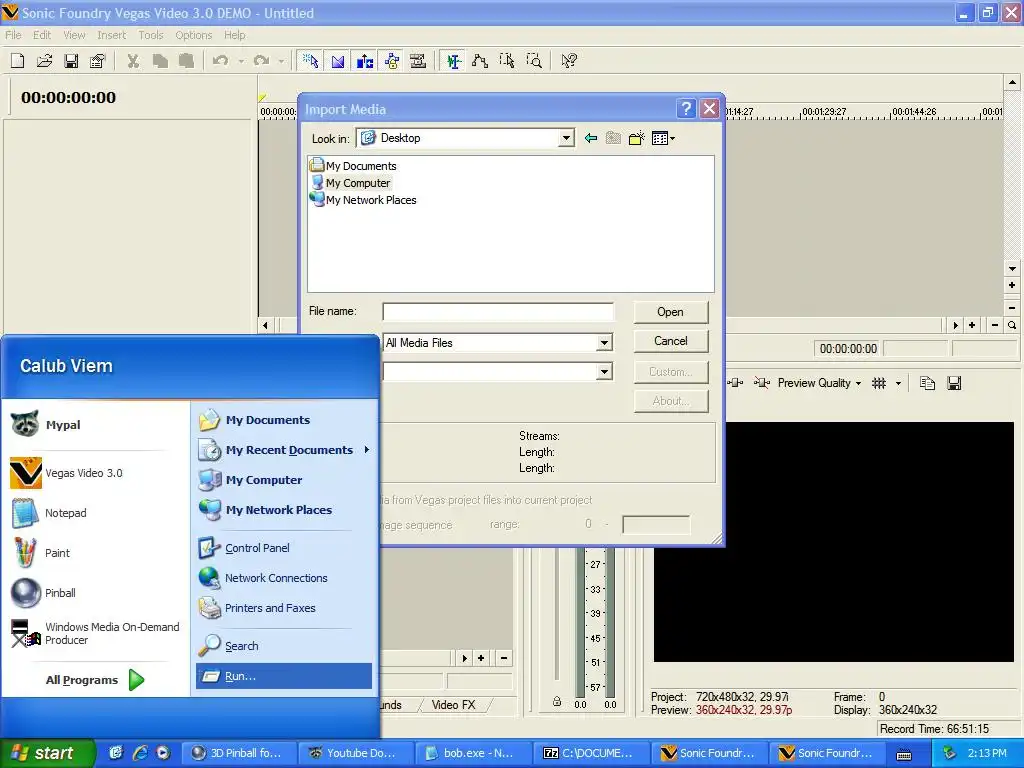Copy snapshot to clipboard icon

click(x=927, y=383)
